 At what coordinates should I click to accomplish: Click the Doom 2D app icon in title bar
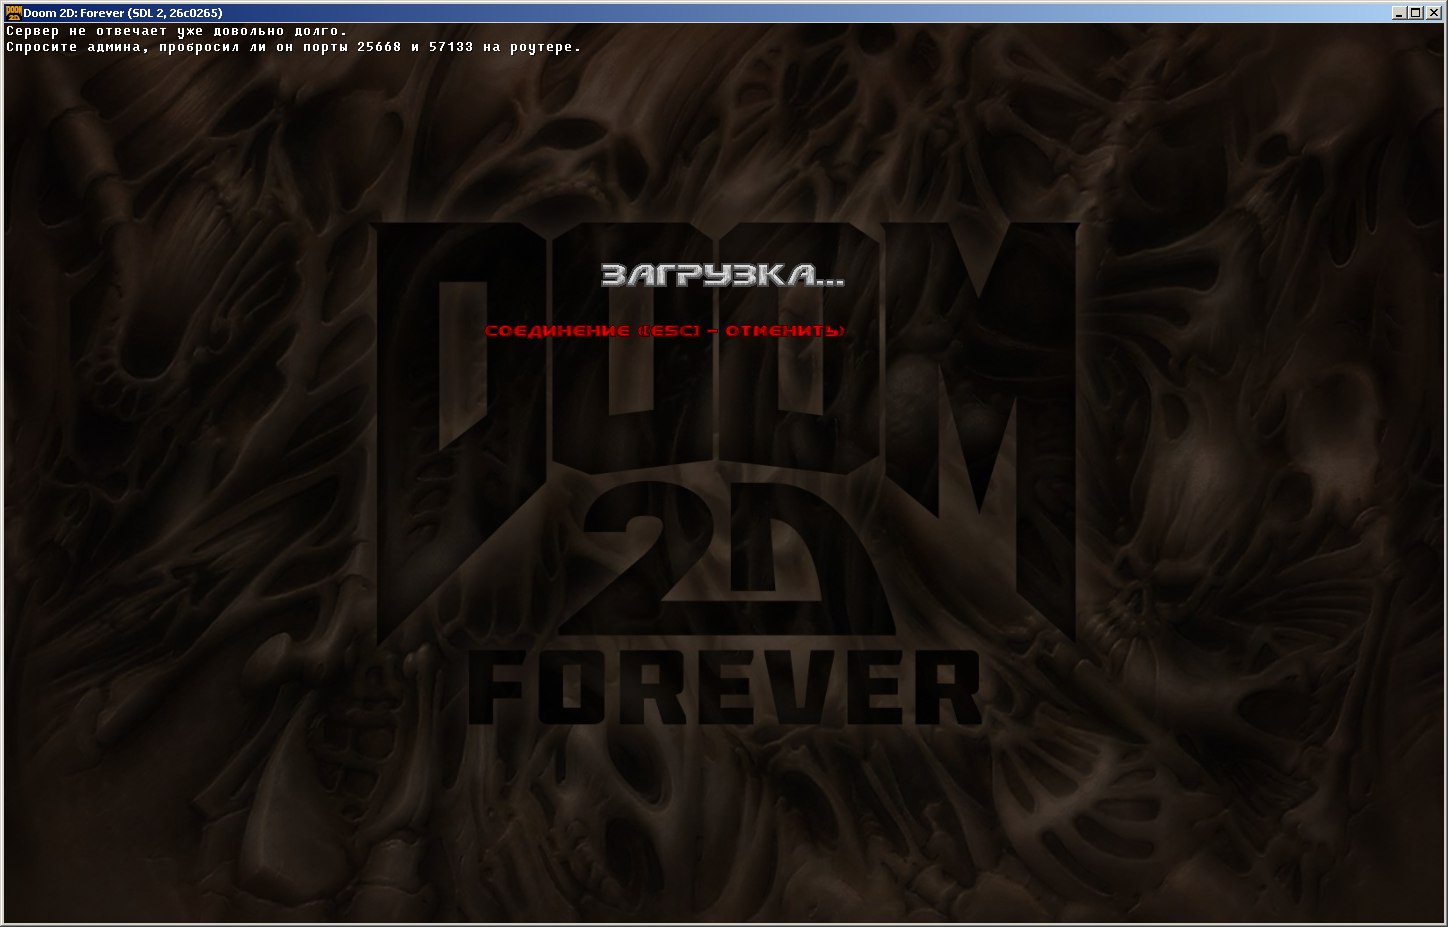point(12,12)
